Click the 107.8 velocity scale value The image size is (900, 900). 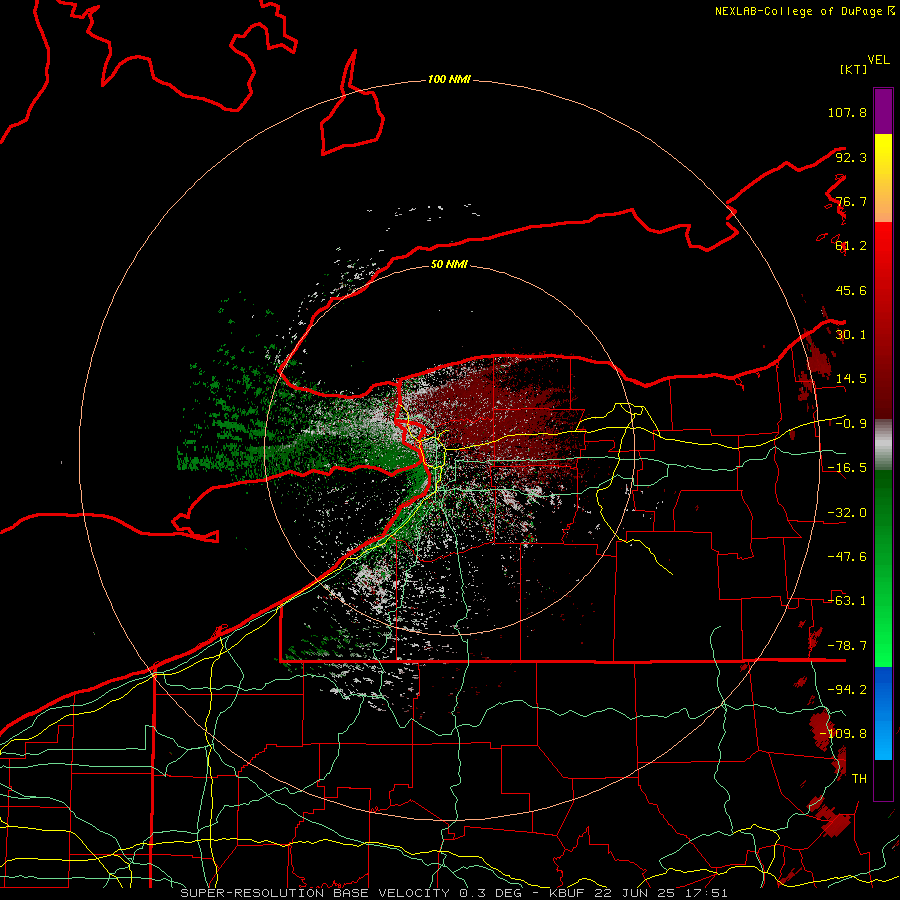point(847,112)
